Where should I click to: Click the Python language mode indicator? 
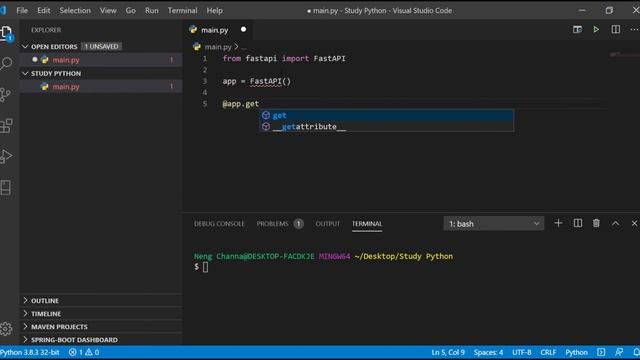[576, 352]
